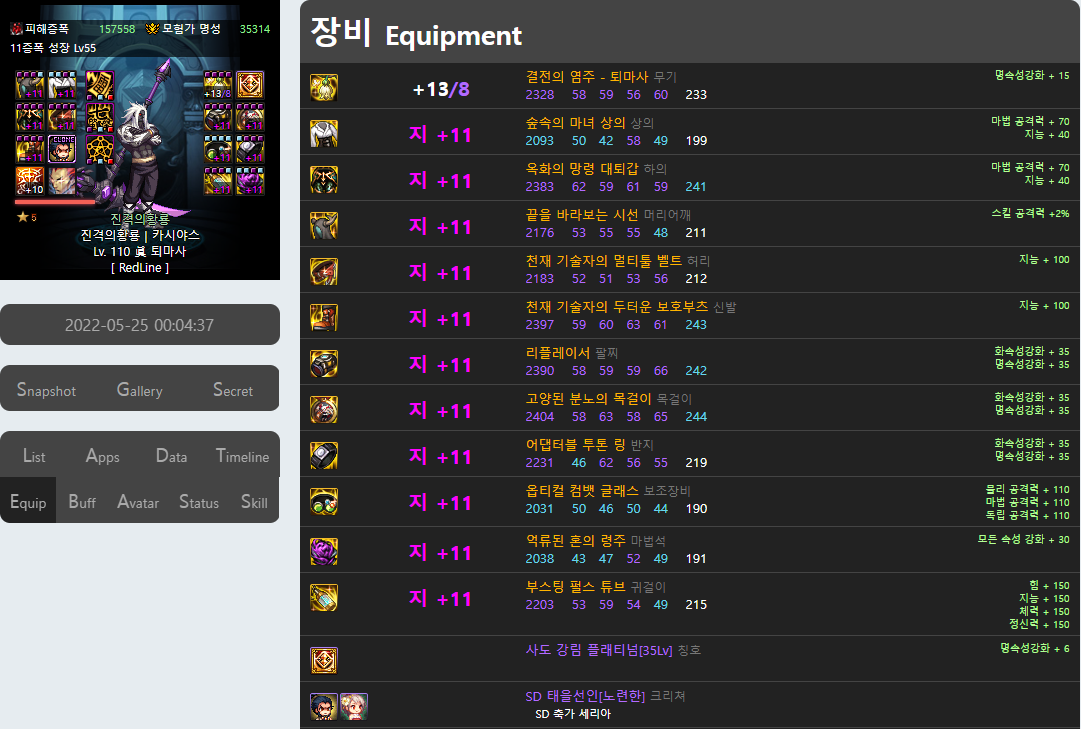
Task: Click the 숲속의 마녀 상의 top armor icon
Action: pos(323,134)
